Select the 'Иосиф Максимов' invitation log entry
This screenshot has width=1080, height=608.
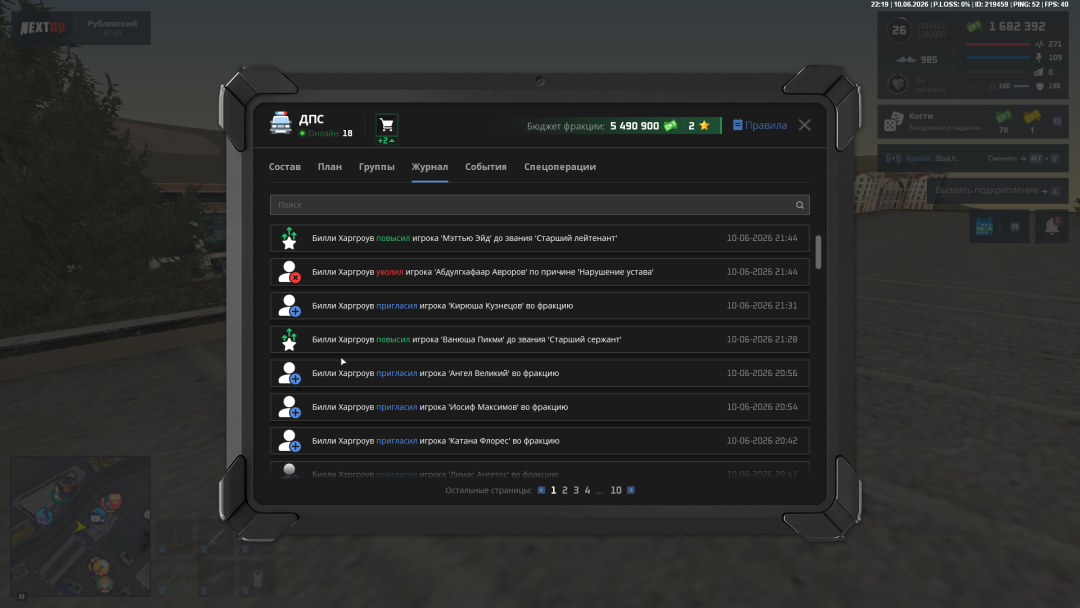539,407
